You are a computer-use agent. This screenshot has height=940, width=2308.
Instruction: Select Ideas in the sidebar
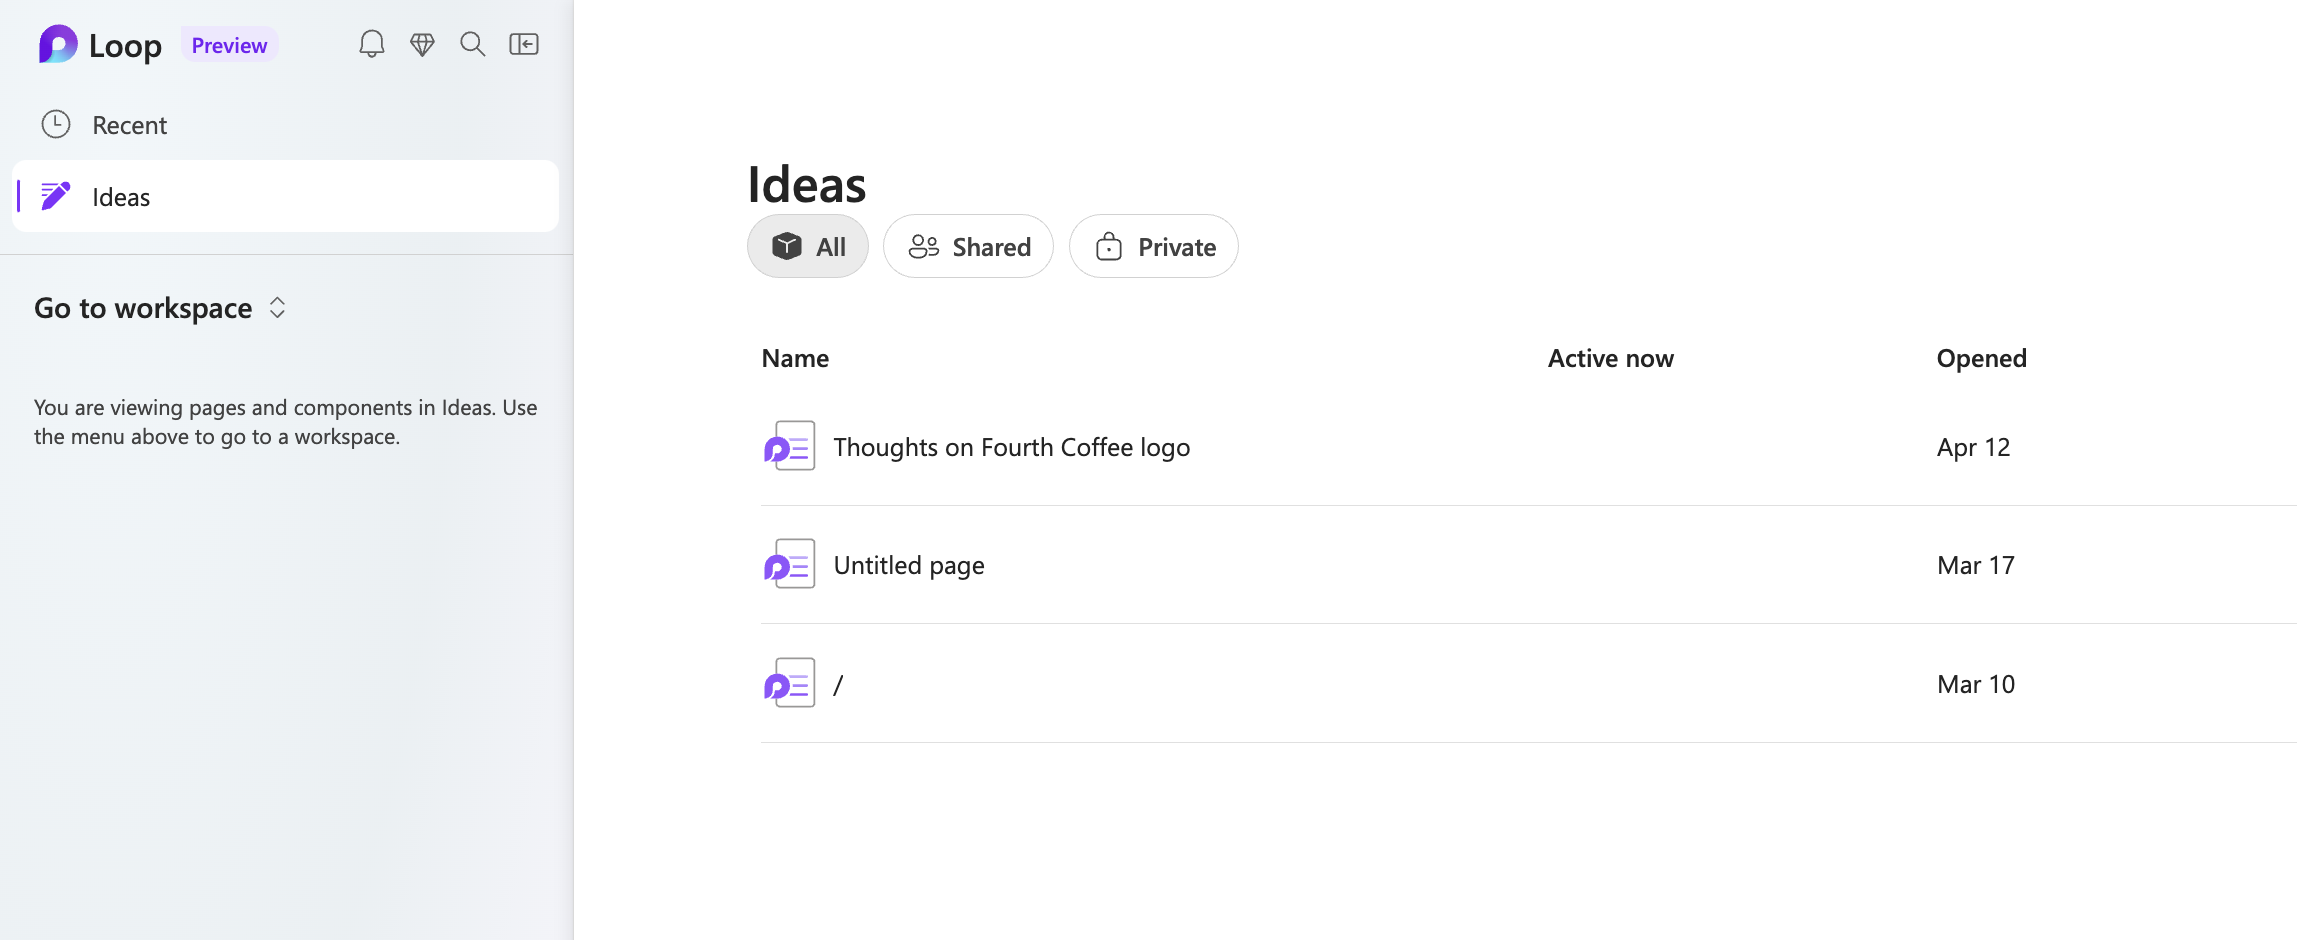(121, 196)
